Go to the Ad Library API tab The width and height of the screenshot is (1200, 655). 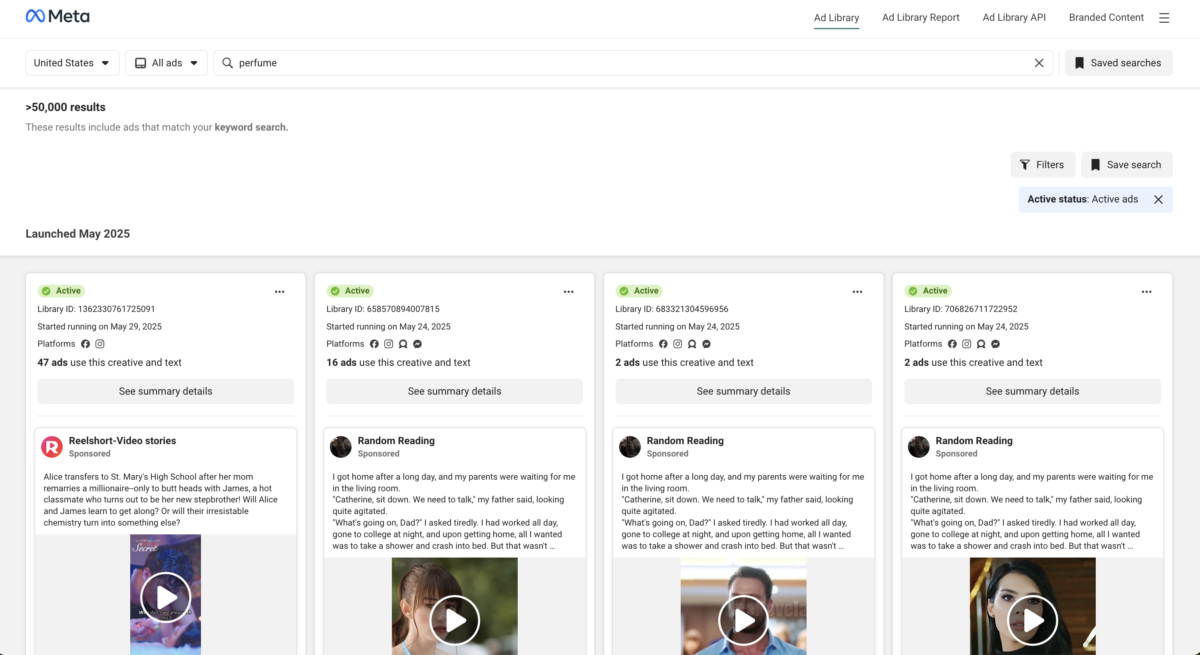1014,18
